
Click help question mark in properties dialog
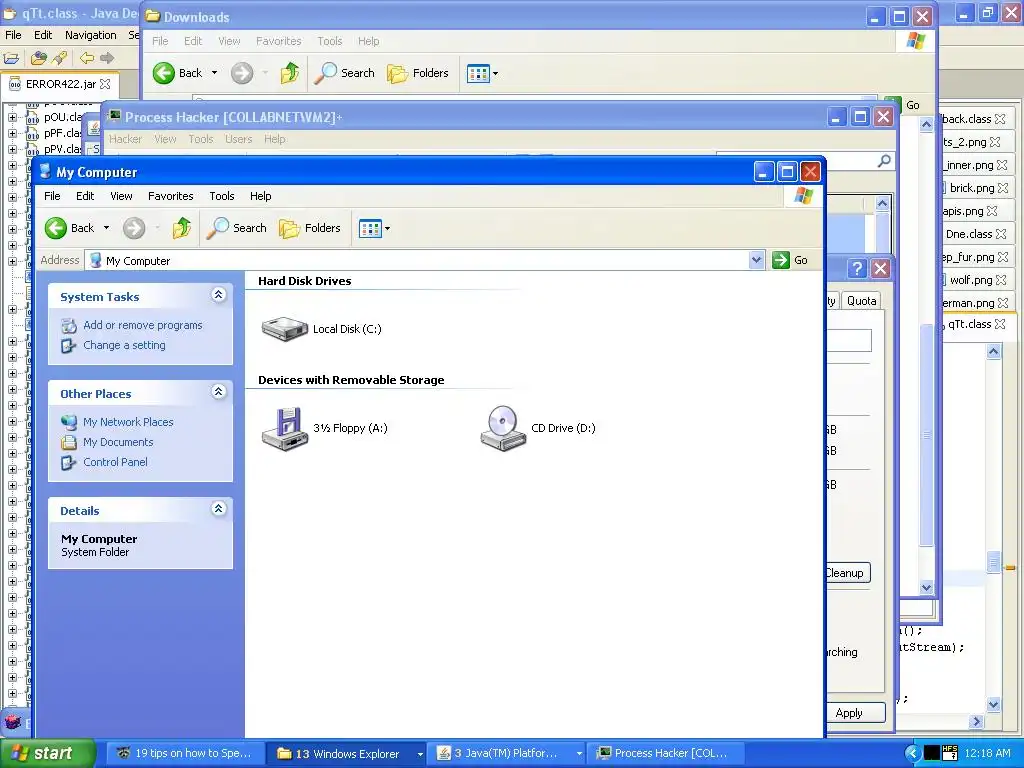(x=857, y=268)
